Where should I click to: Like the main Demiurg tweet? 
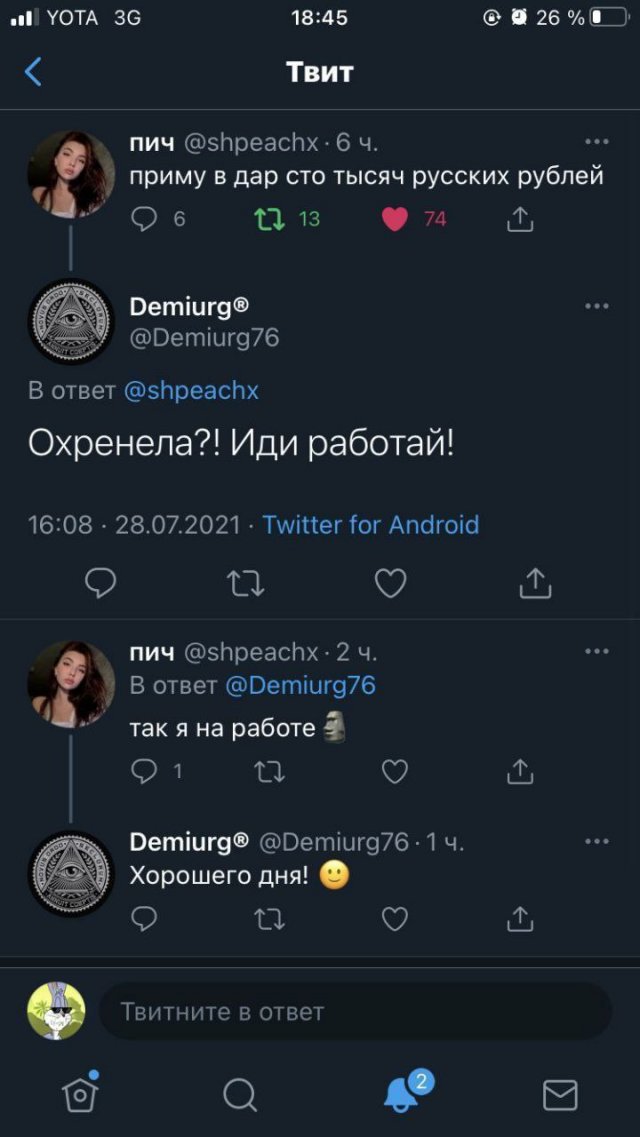[390, 582]
